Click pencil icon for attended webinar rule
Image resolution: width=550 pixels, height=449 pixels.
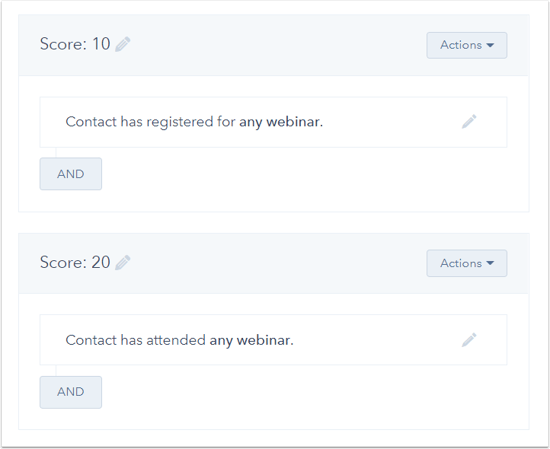tap(469, 340)
